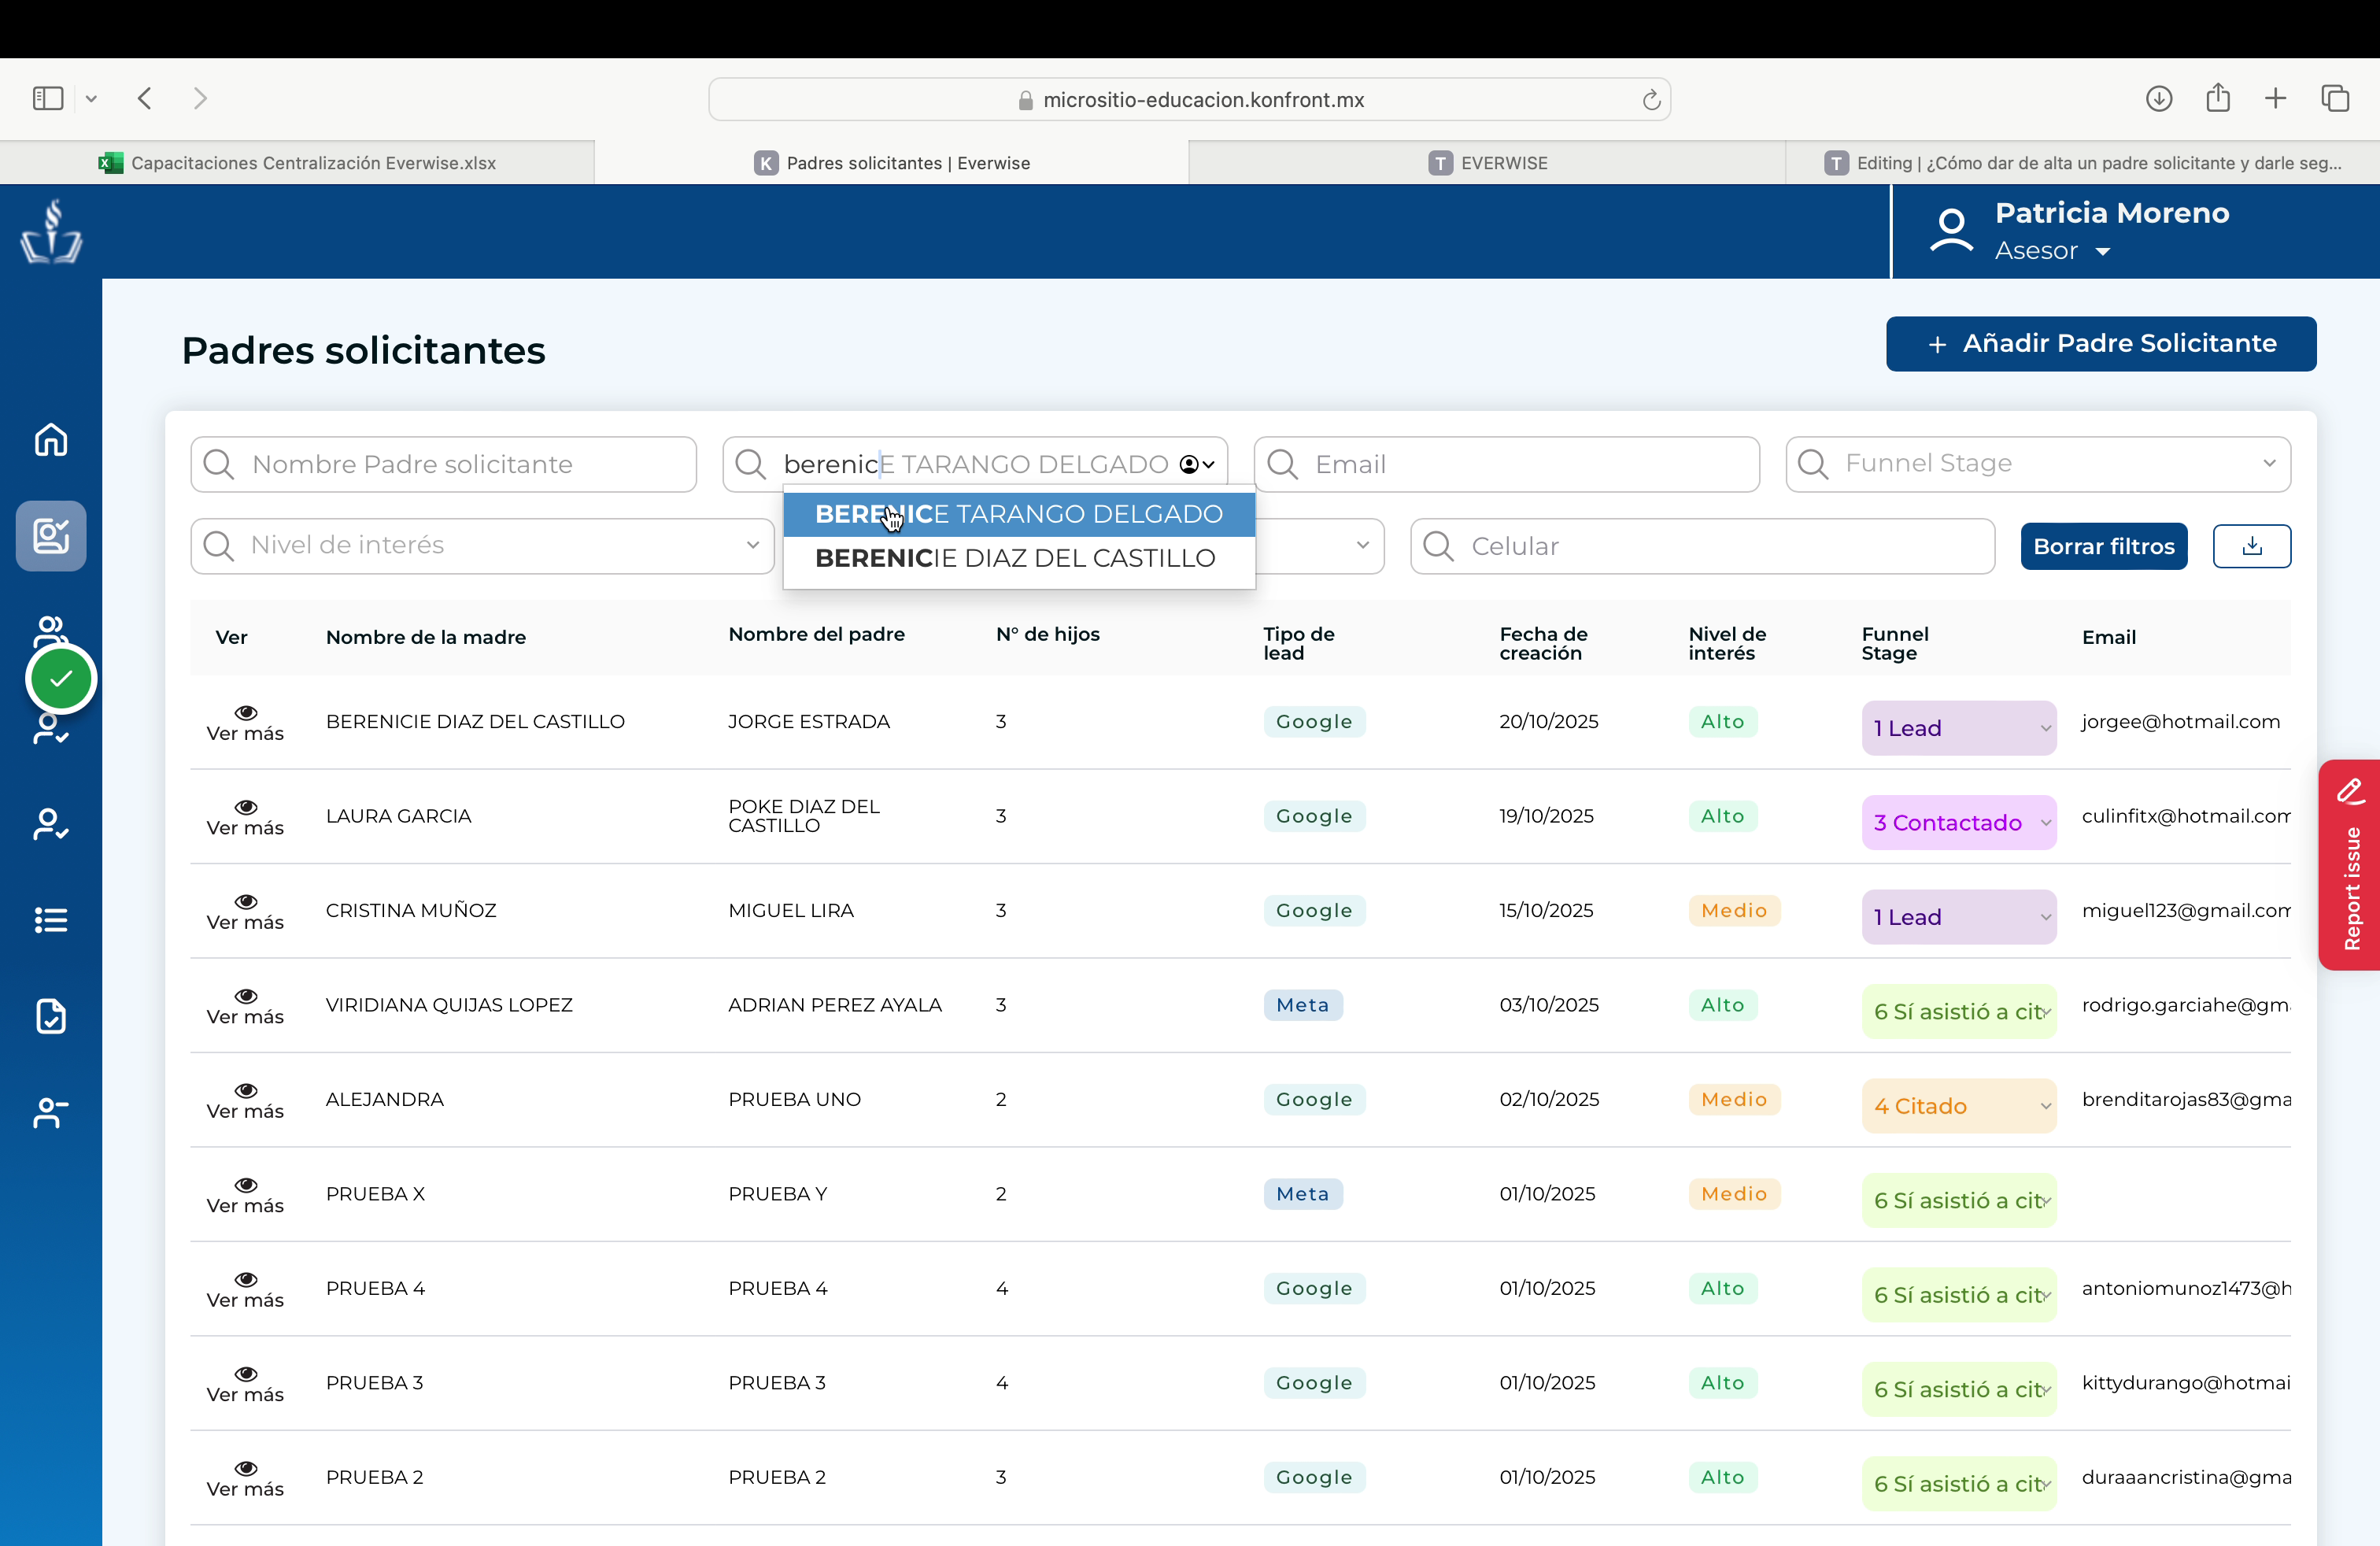Click Ver más eye for CRISTINA MUÑOZ
This screenshot has width=2380, height=1546.
pyautogui.click(x=245, y=911)
